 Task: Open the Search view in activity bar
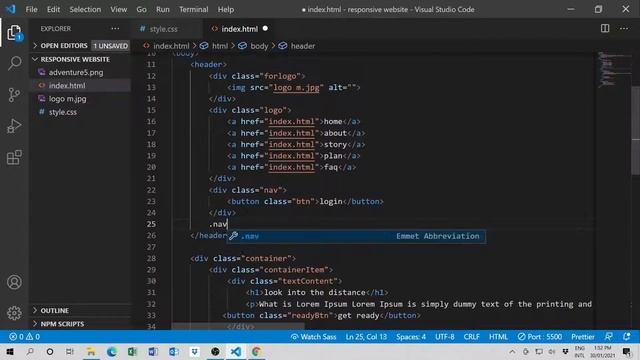14,63
